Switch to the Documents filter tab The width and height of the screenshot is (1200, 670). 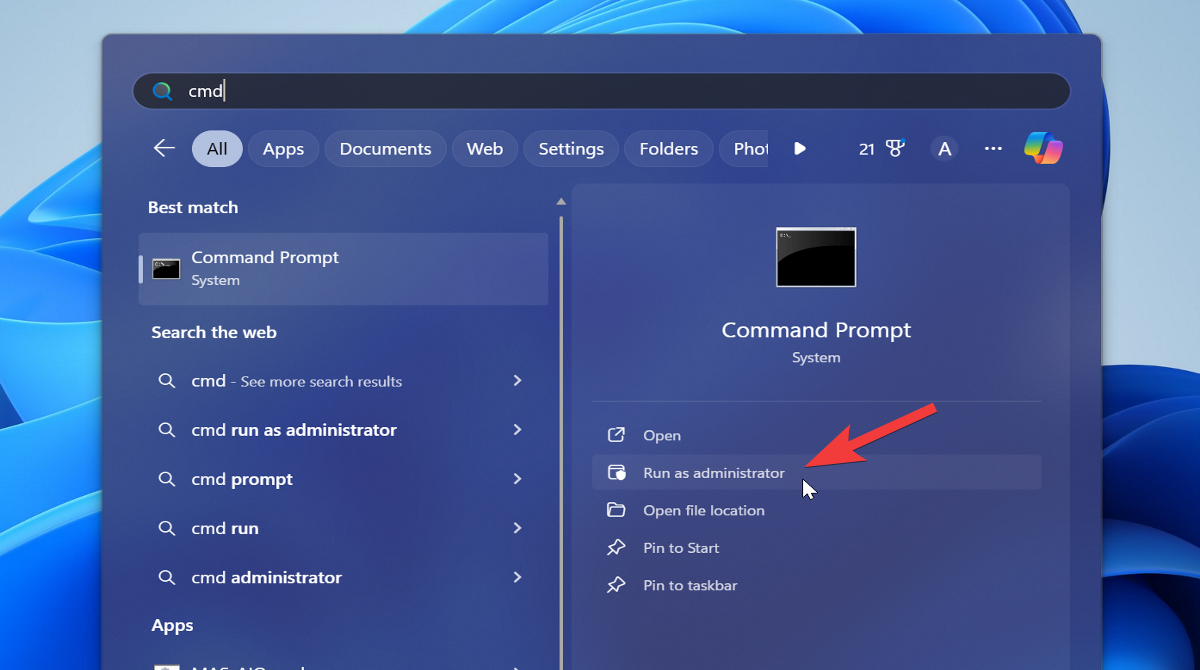[385, 149]
